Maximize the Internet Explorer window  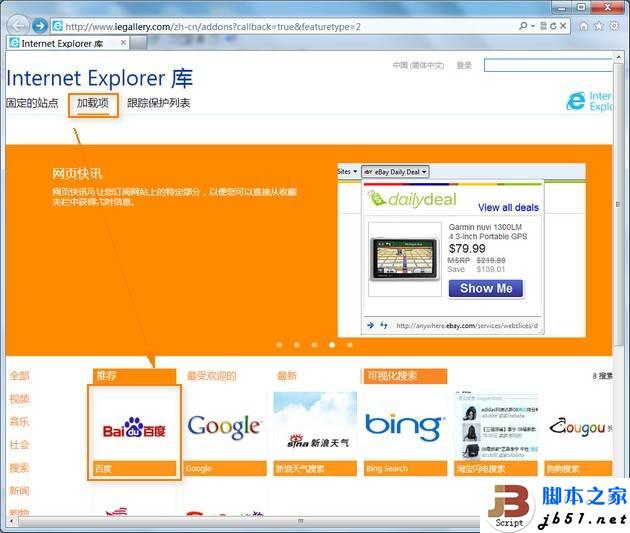(581, 7)
